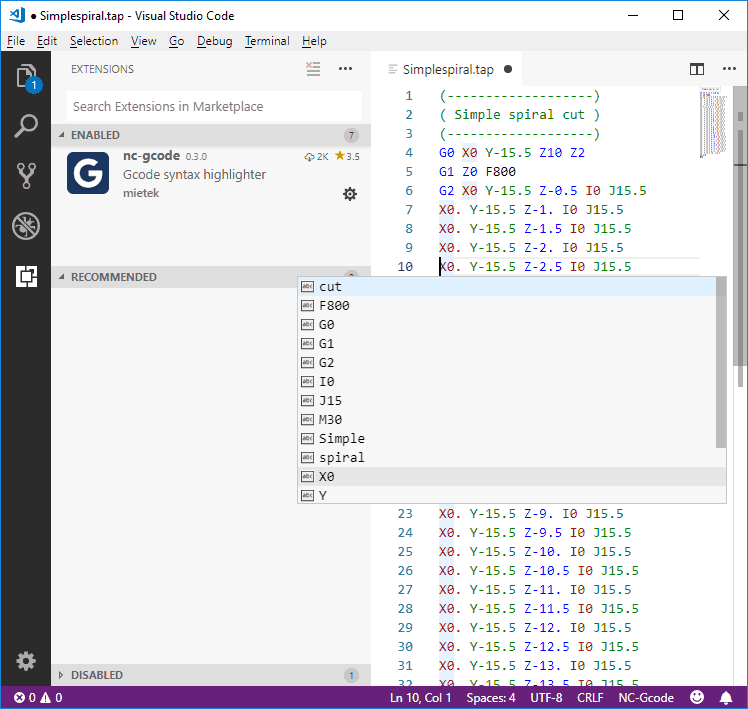The image size is (748, 709).
Task: Click the DISABLED count badge 1
Action: point(351,675)
